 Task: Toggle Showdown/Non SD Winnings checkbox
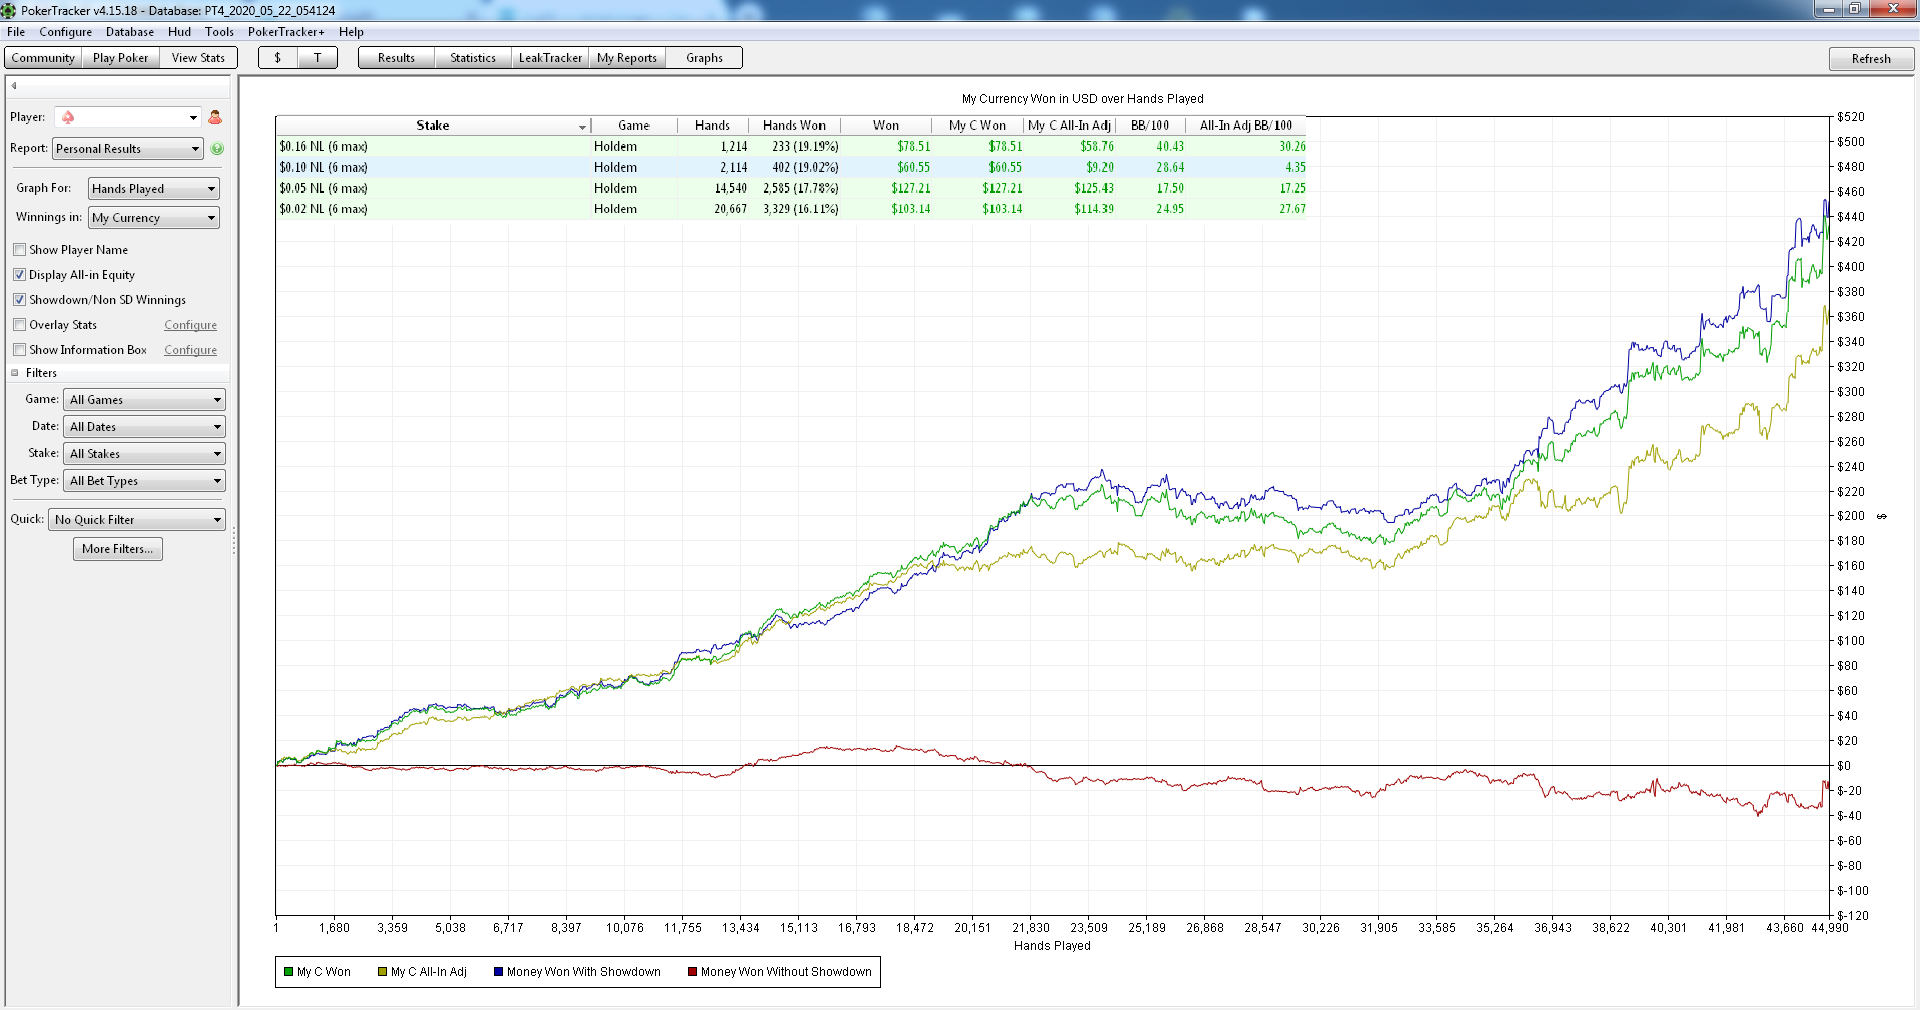point(19,300)
